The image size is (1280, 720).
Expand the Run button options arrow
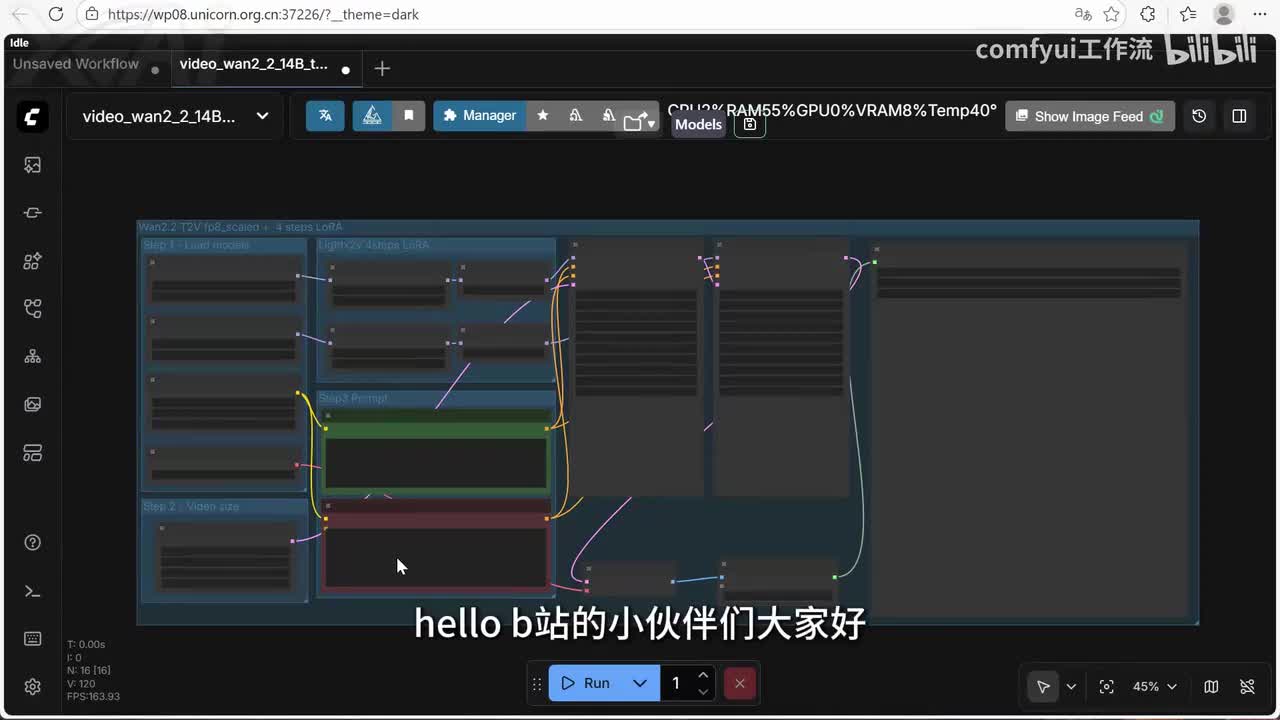[x=640, y=683]
